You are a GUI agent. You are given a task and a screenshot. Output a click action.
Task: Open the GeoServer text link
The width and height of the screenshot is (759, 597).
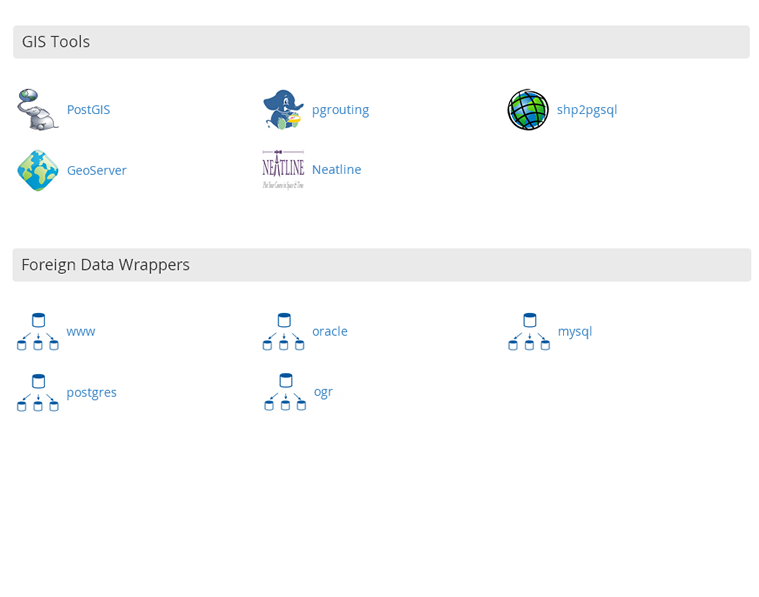tap(96, 171)
